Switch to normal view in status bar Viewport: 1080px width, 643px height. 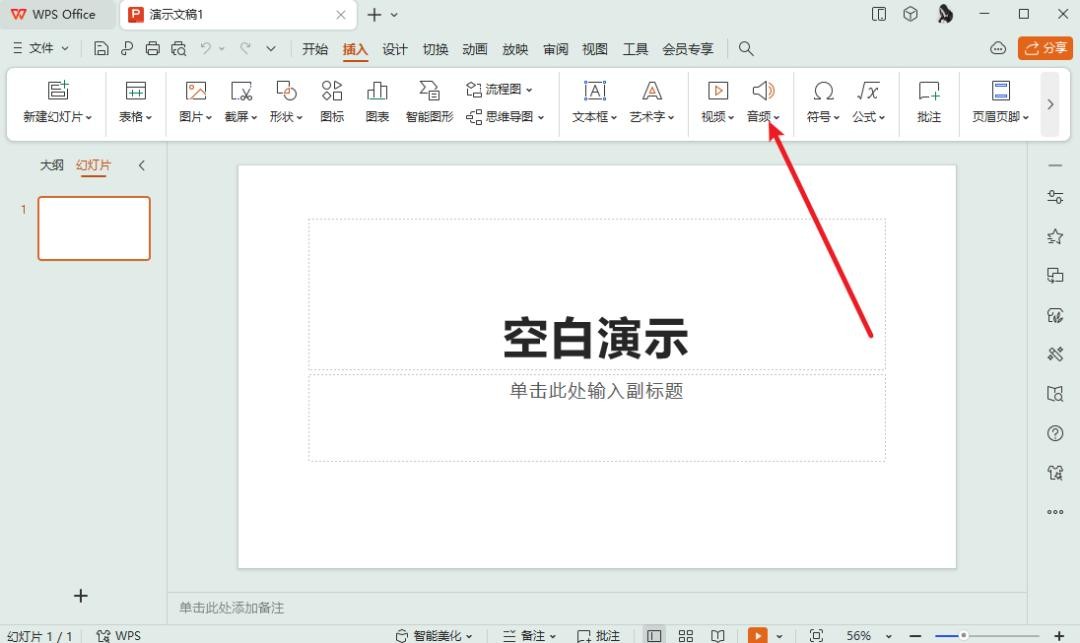click(x=654, y=635)
